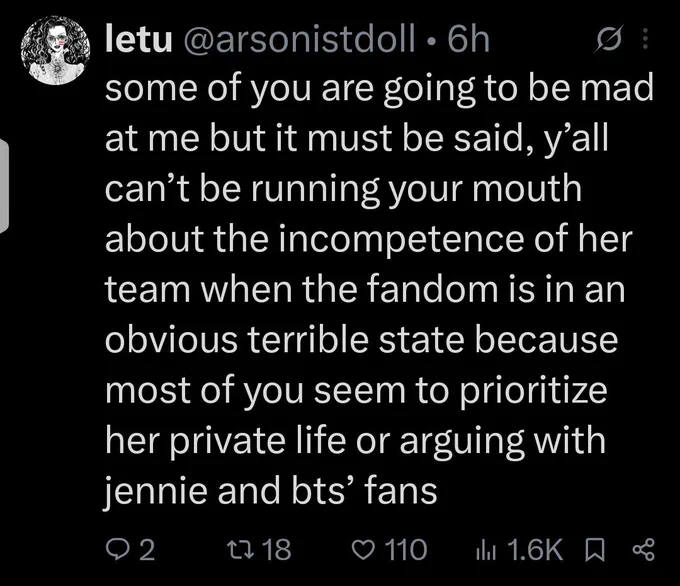This screenshot has height=586, width=680.
Task: Tap the share icon
Action: [644, 550]
